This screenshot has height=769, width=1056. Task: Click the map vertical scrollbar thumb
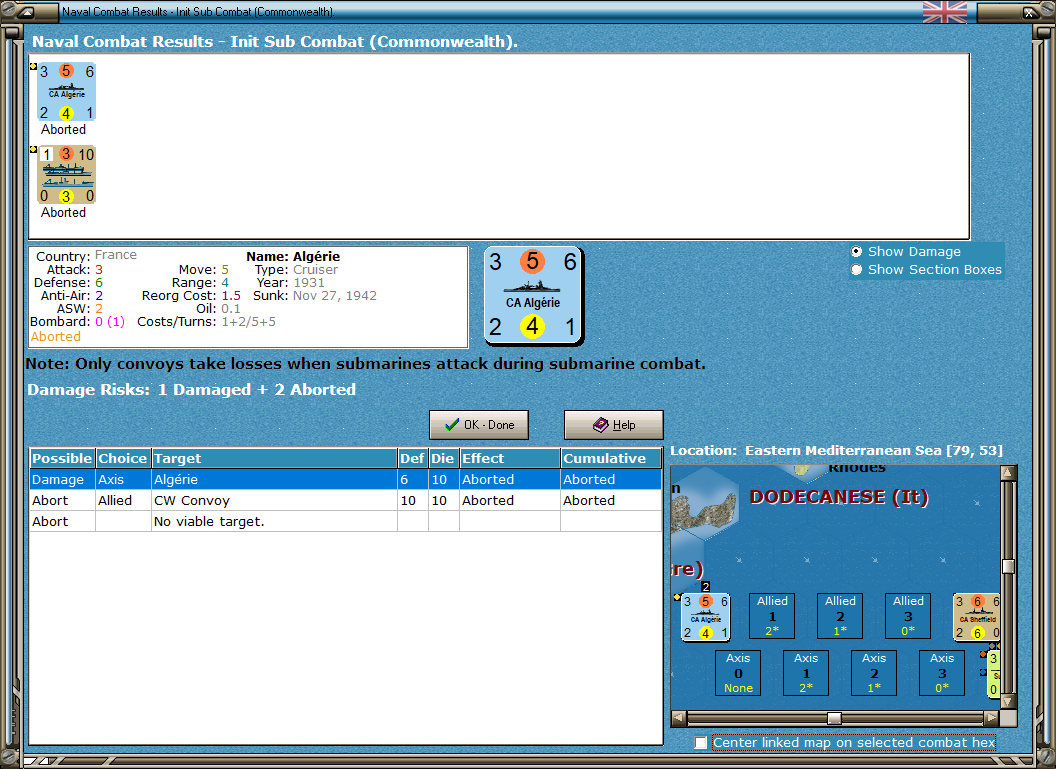point(1008,566)
